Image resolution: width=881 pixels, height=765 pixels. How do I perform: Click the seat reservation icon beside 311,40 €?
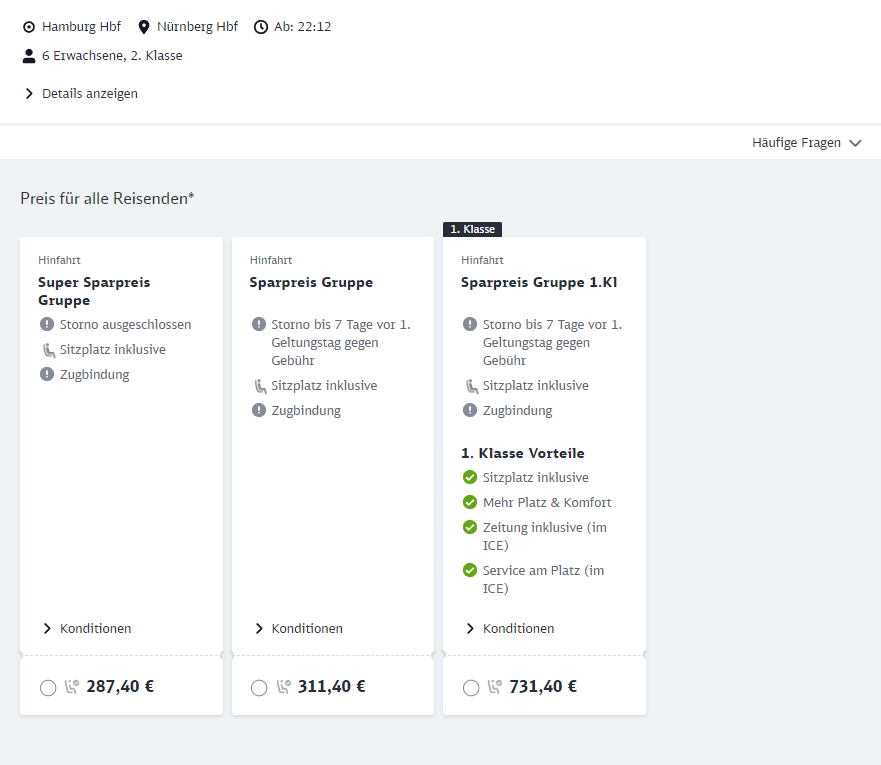point(284,686)
